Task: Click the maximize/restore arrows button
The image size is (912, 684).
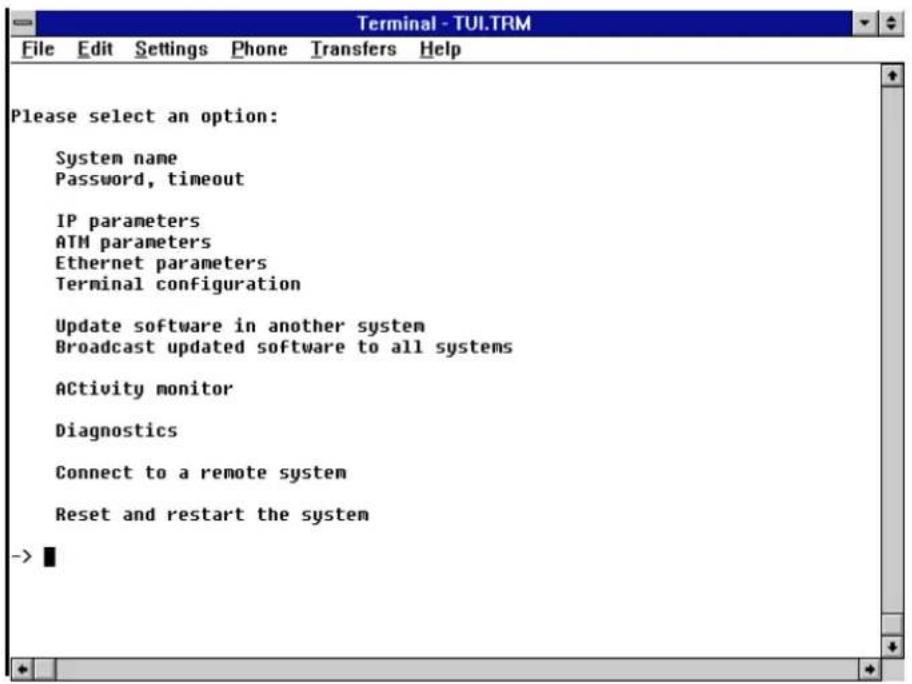Action: (x=891, y=23)
